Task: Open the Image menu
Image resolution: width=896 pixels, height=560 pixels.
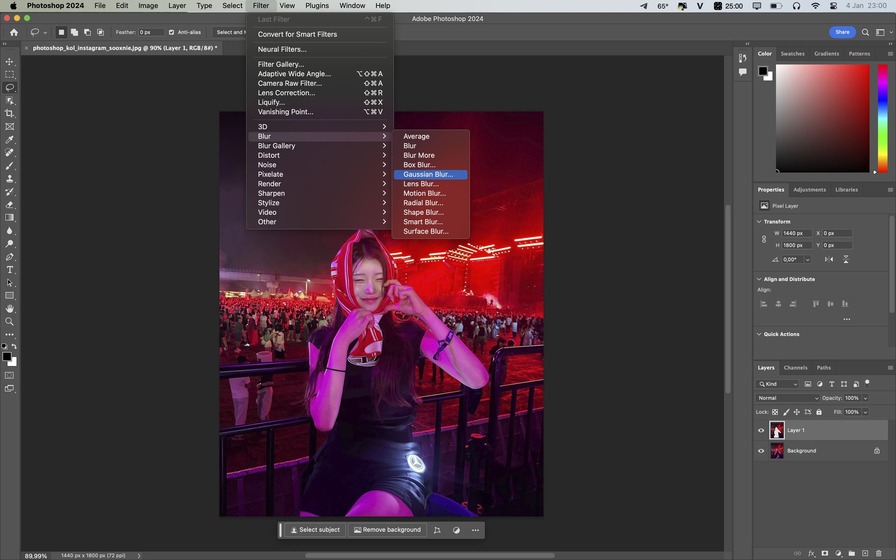Action: (x=148, y=6)
